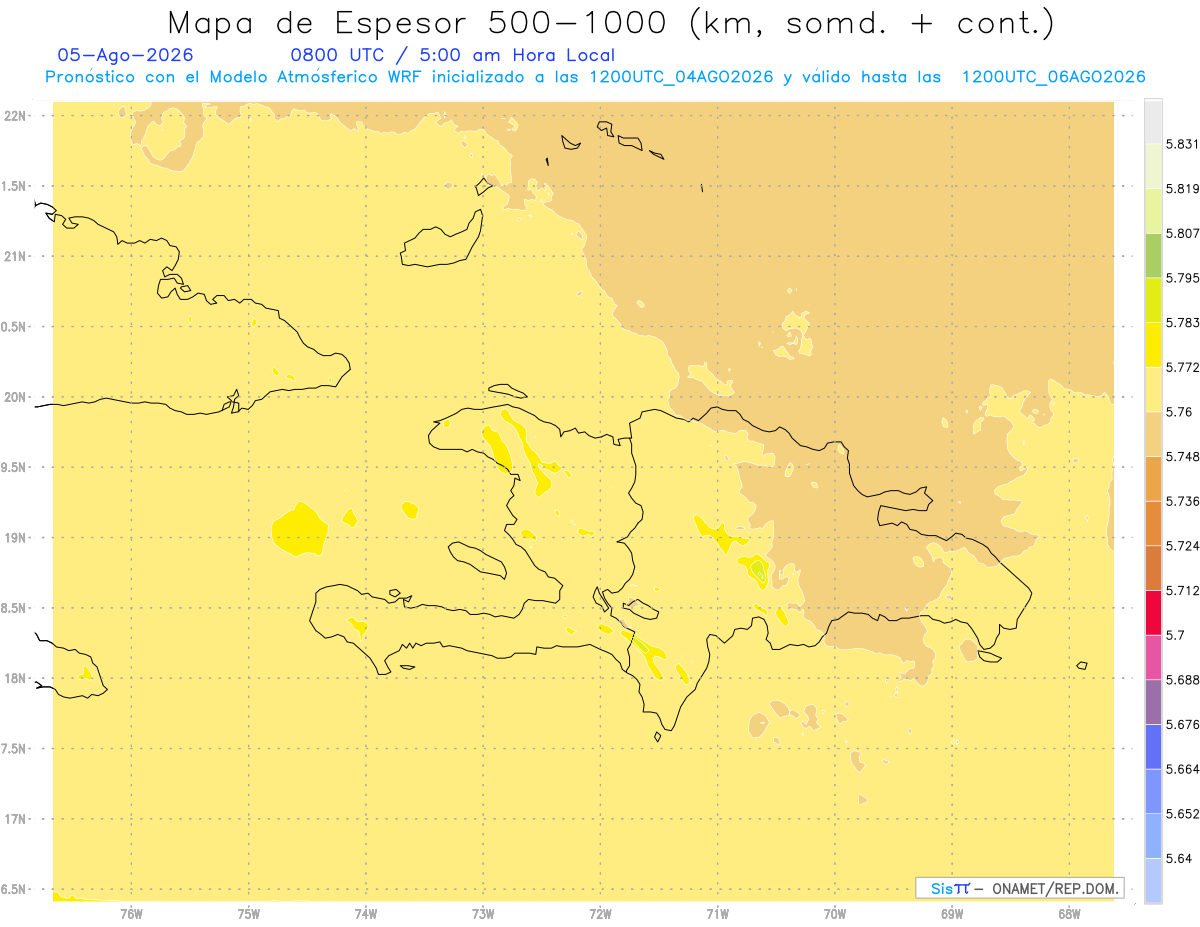Click the 'ONAMET/REP.DOM.' credit label
1200x927 pixels.
(x=1056, y=889)
